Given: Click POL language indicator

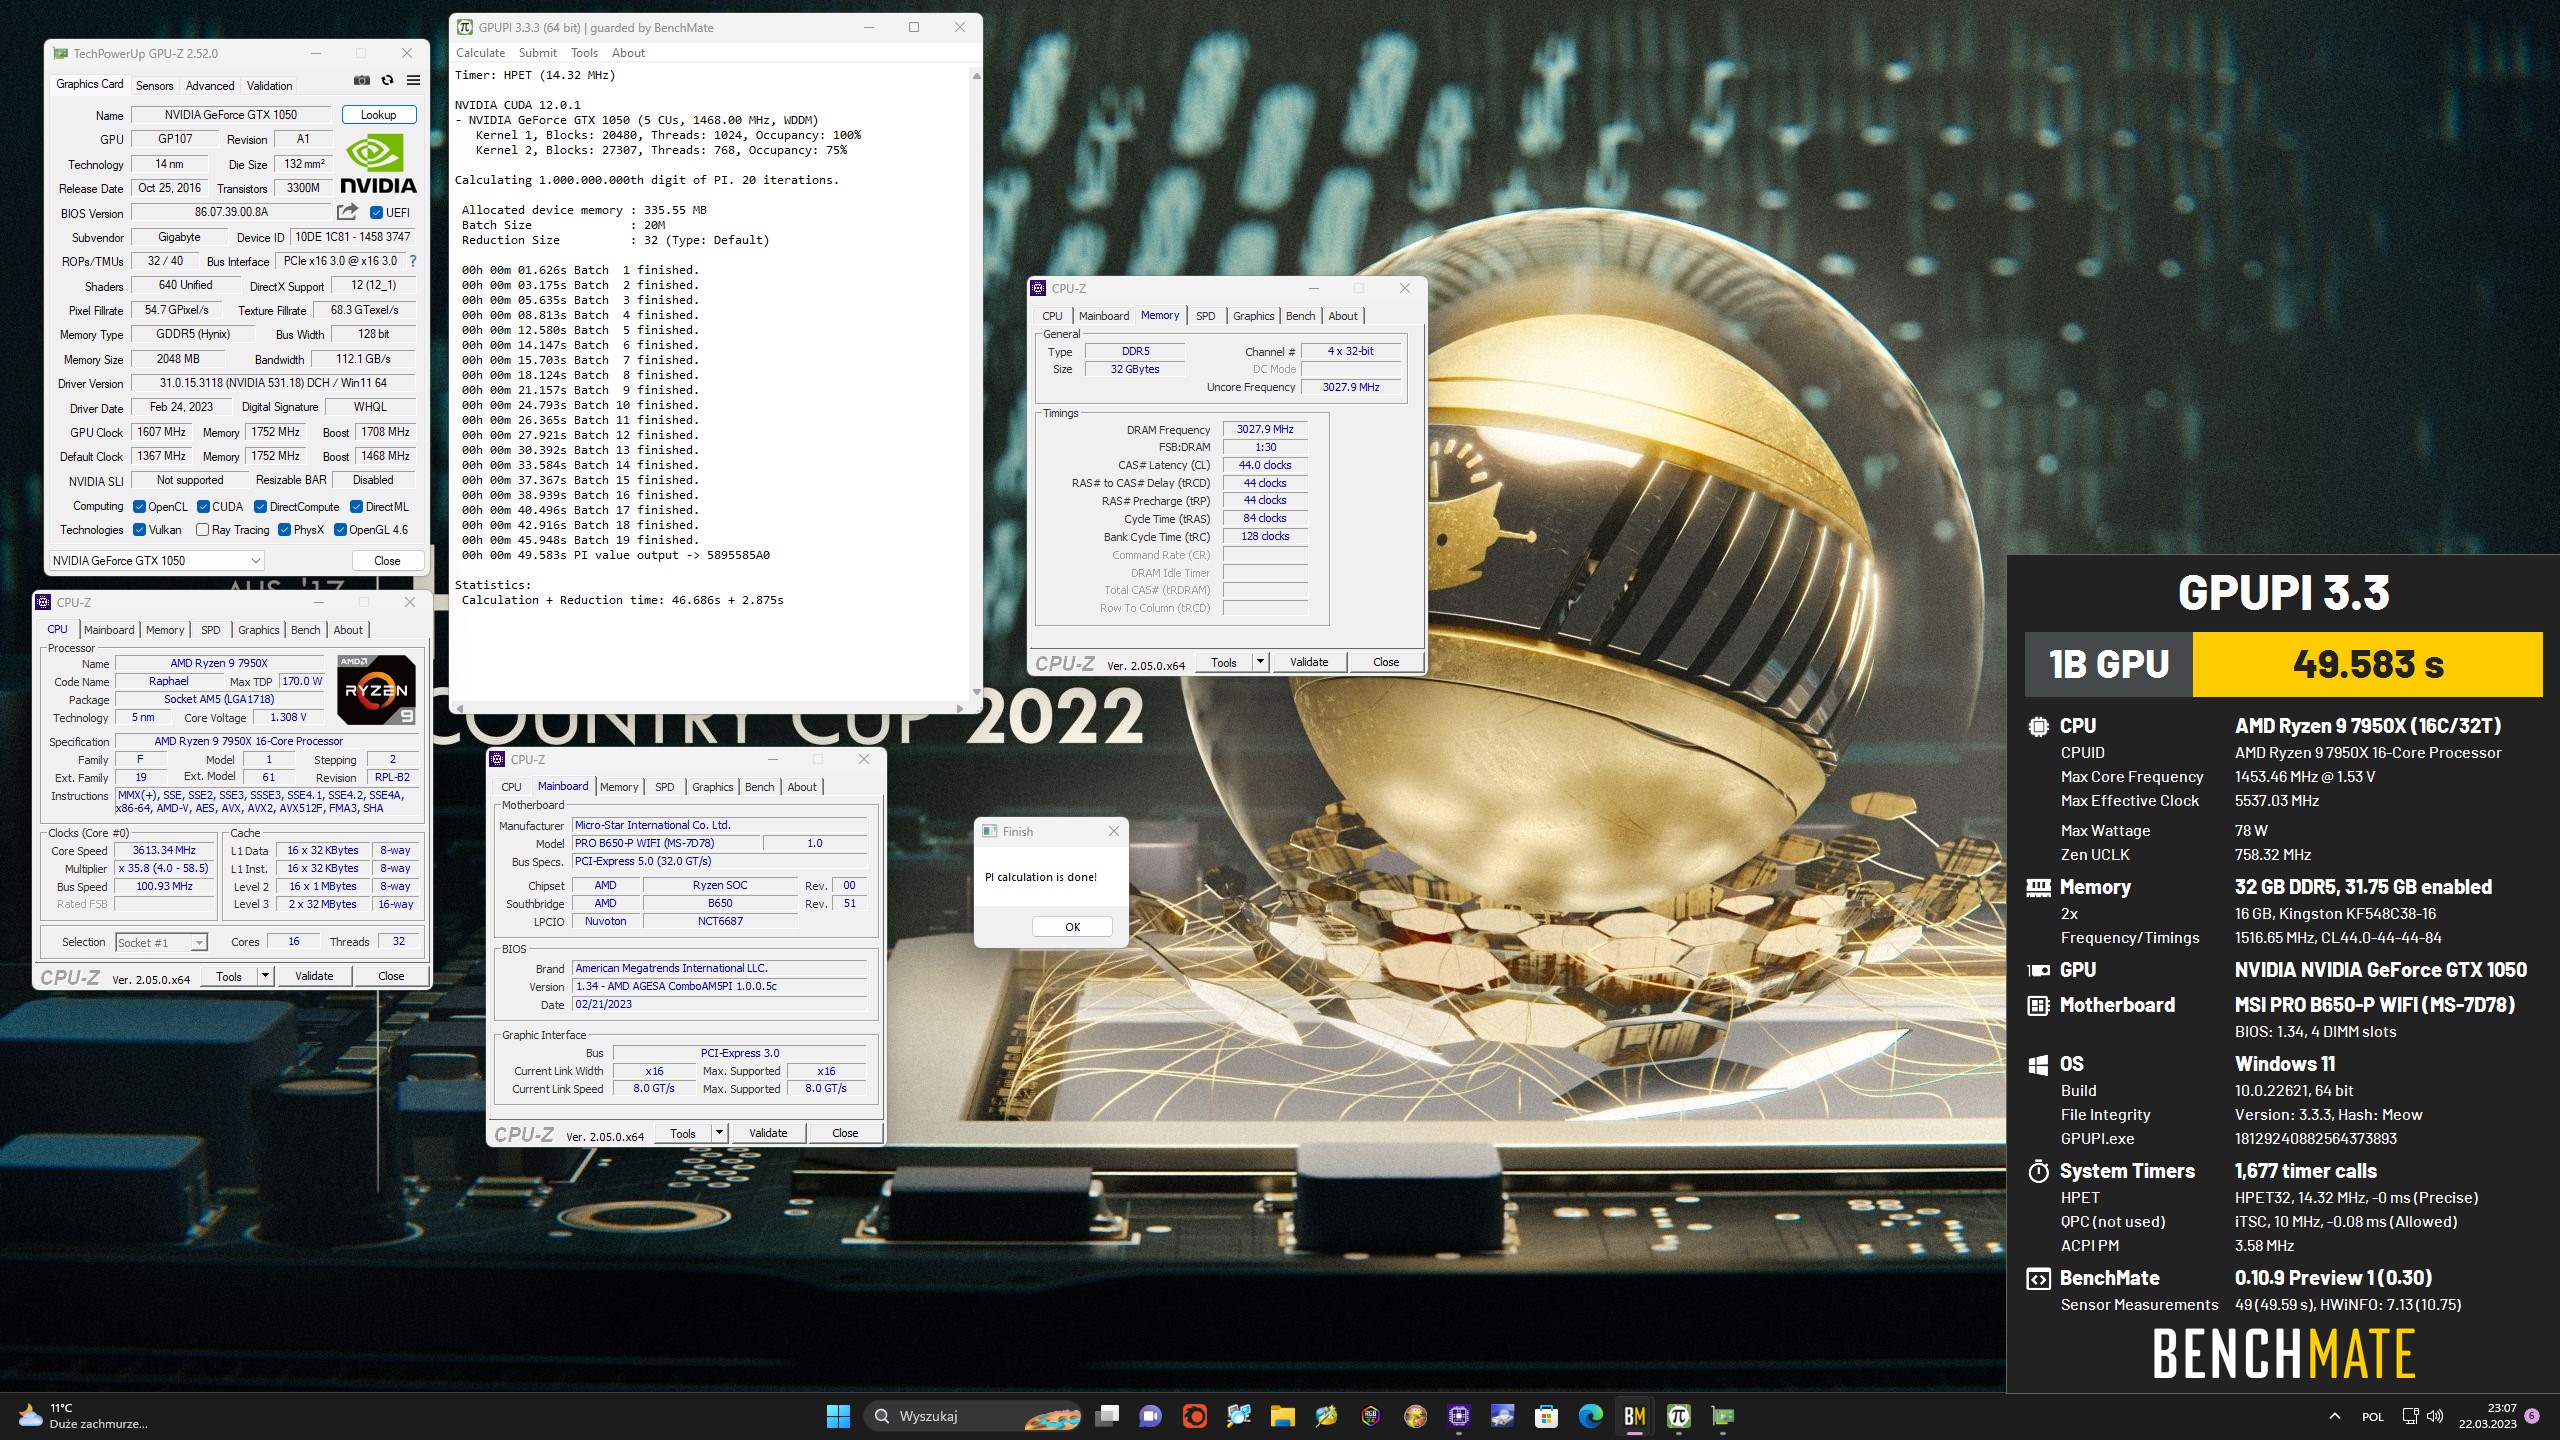Looking at the screenshot, I should point(2373,1416).
